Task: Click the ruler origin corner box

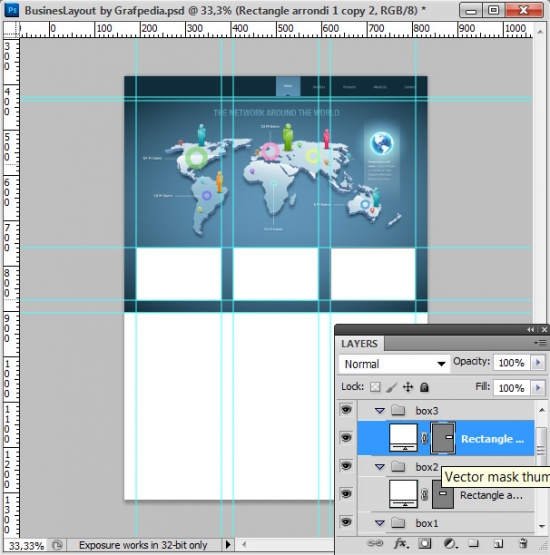Action: tap(11, 30)
